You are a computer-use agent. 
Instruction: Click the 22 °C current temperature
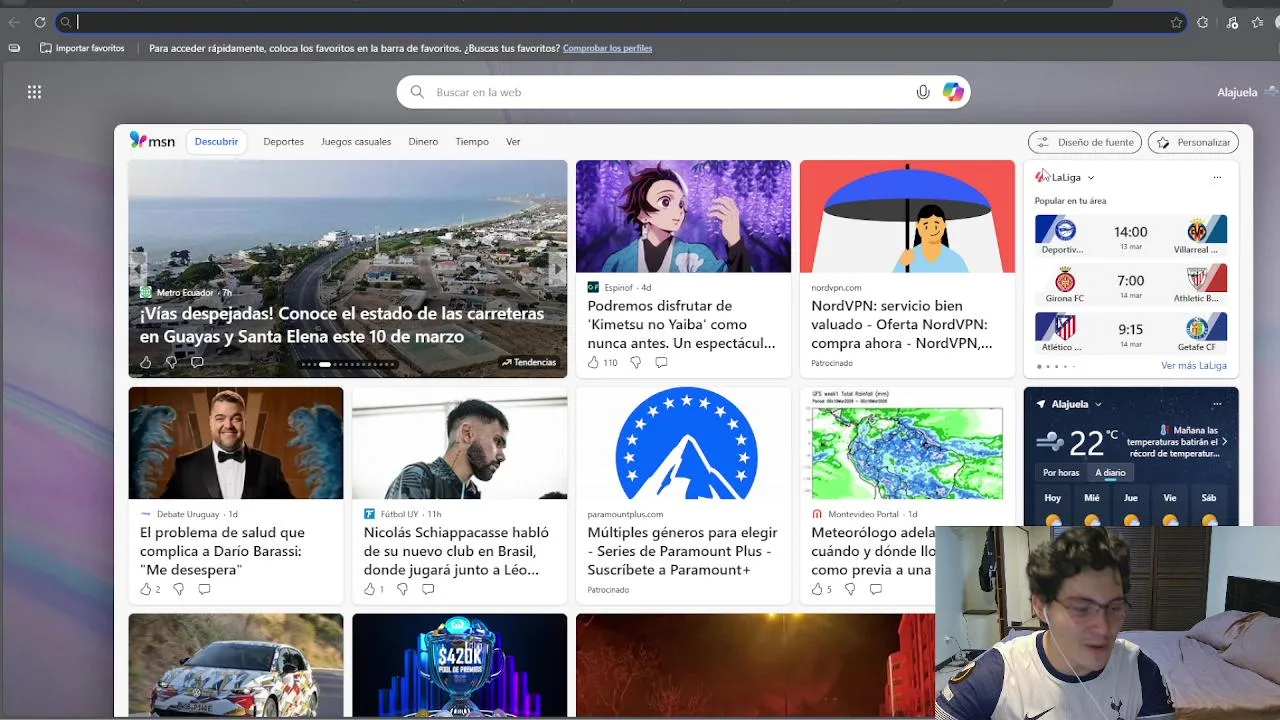1093,441
